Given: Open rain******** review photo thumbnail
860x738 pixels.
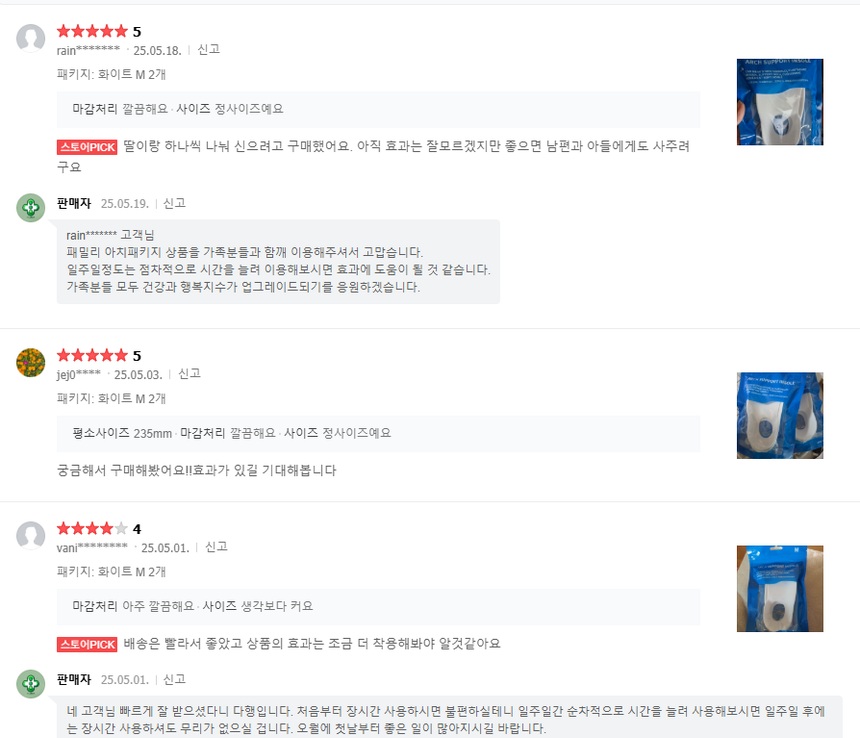Looking at the screenshot, I should pyautogui.click(x=780, y=102).
